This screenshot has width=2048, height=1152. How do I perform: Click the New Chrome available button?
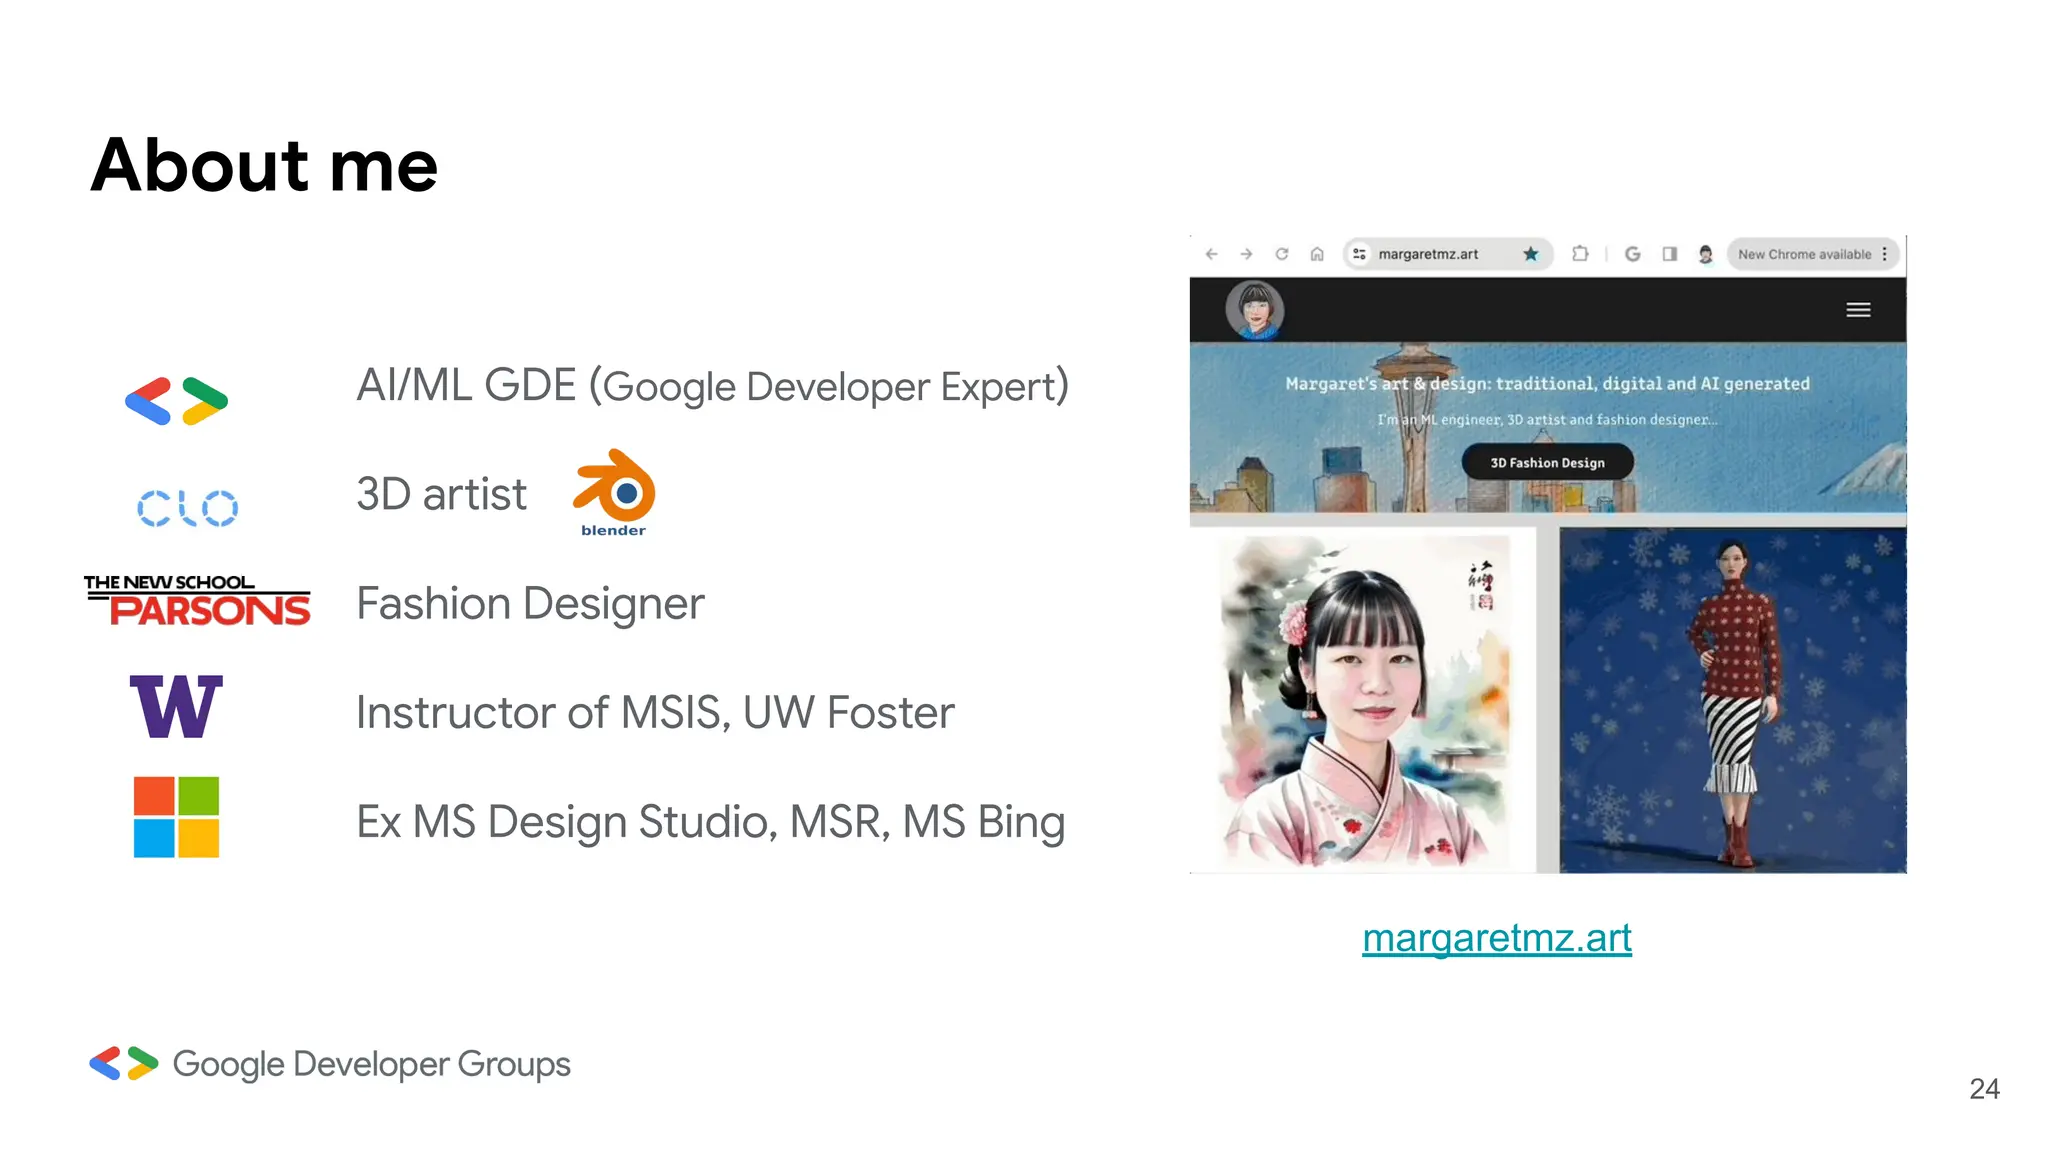point(1804,254)
